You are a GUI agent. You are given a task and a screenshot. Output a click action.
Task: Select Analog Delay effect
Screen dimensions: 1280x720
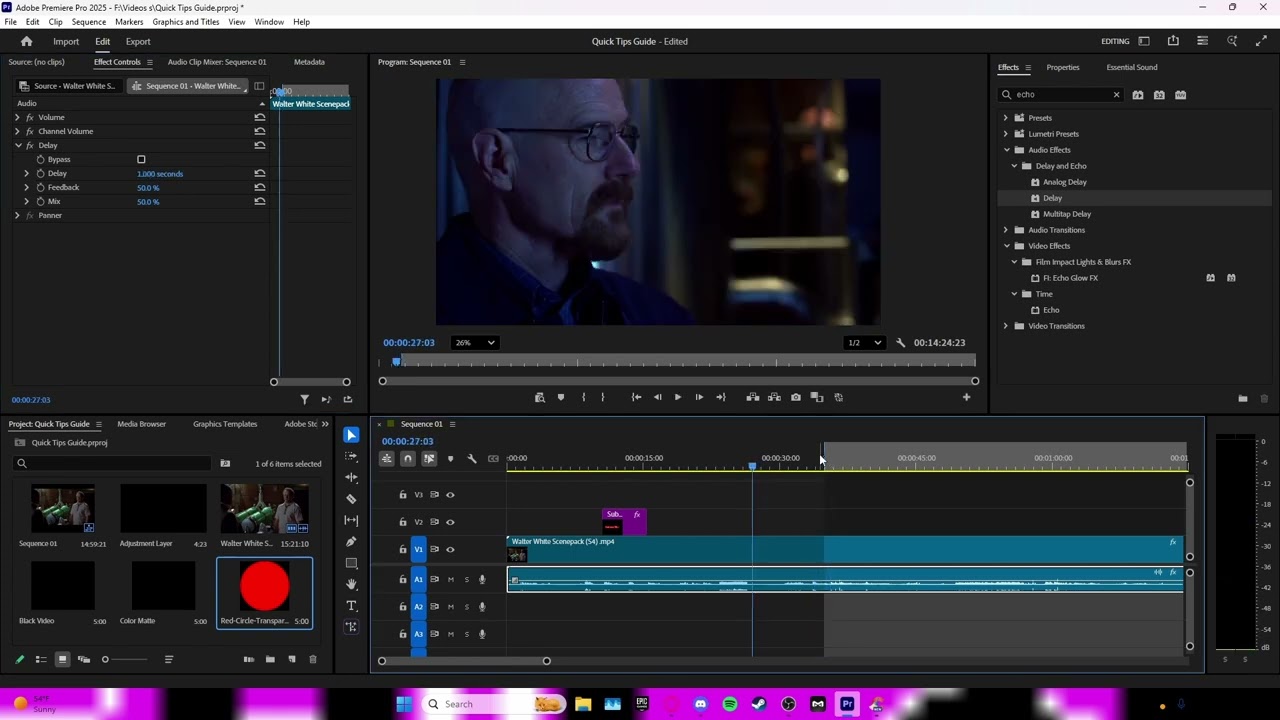(1065, 182)
